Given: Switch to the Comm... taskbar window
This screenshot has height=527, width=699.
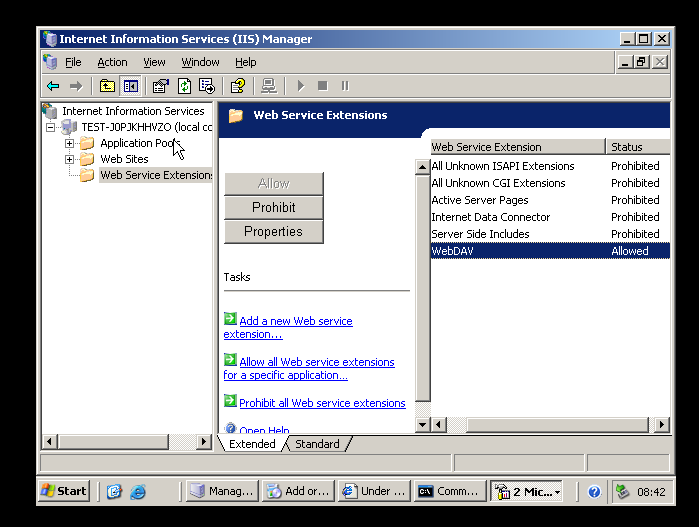Looking at the screenshot, I should [x=449, y=491].
